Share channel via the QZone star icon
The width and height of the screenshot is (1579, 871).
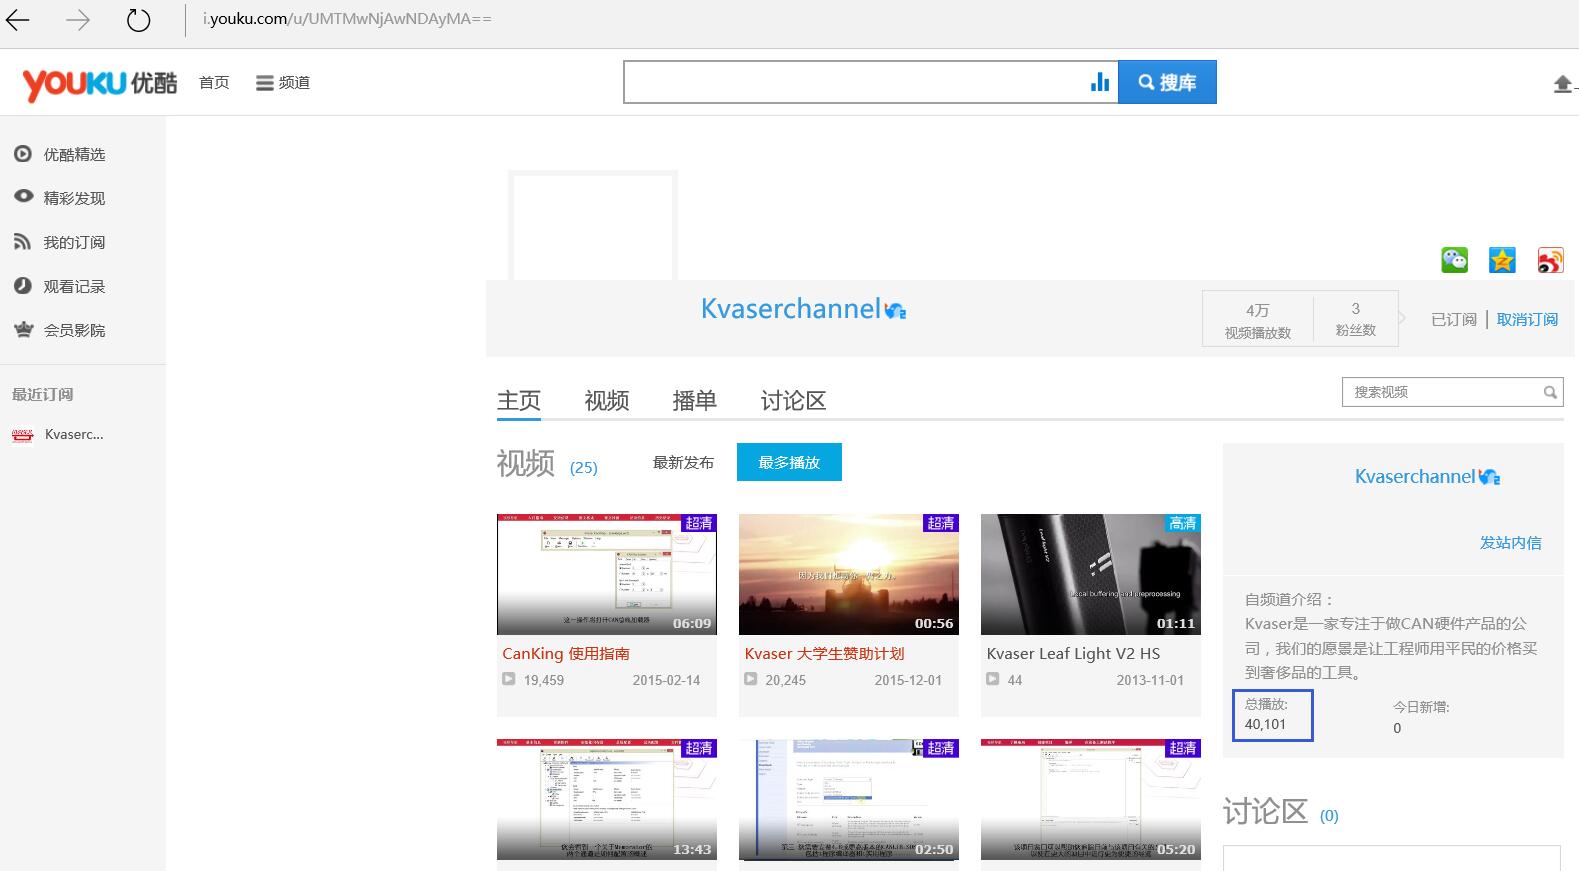[x=1502, y=260]
